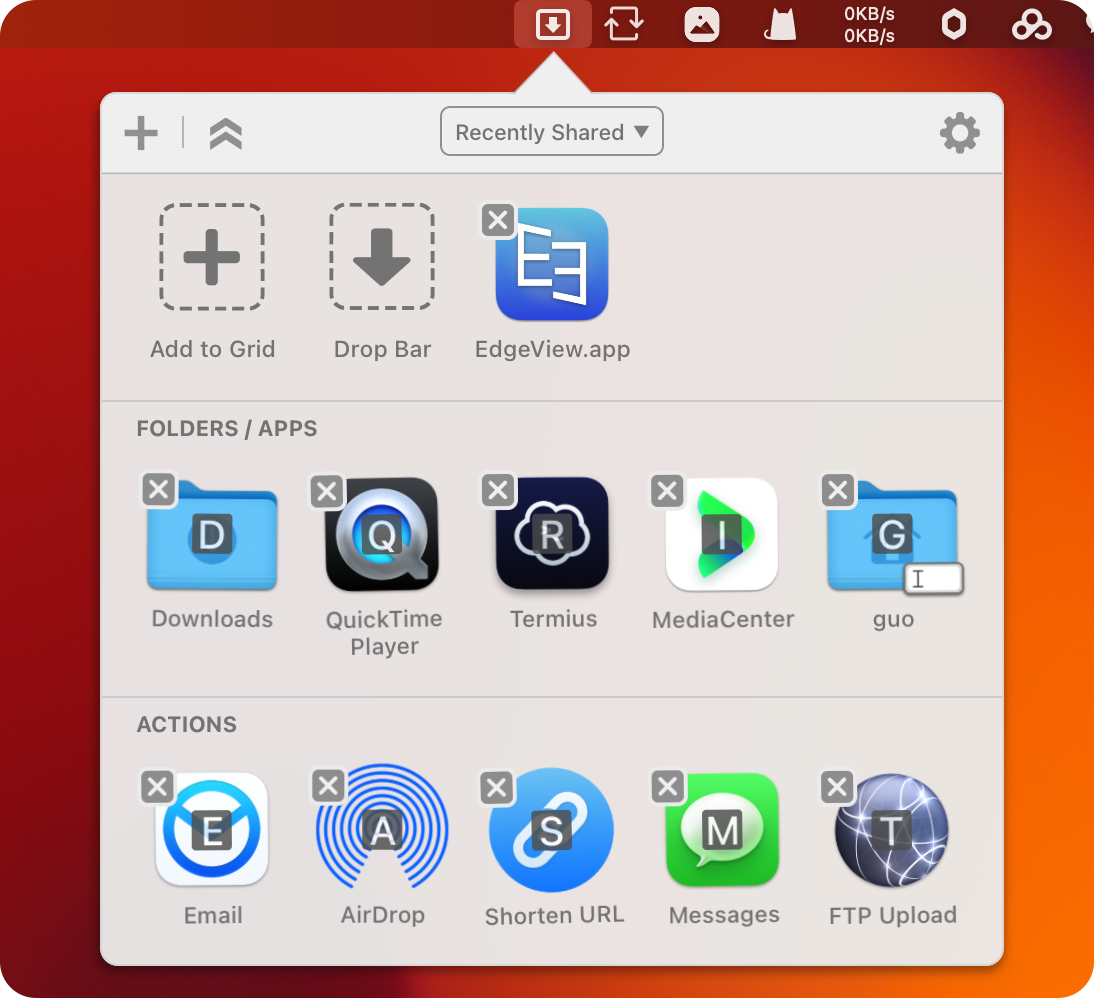Remove Downloads with its X button
The height and width of the screenshot is (998, 1094).
pos(159,489)
